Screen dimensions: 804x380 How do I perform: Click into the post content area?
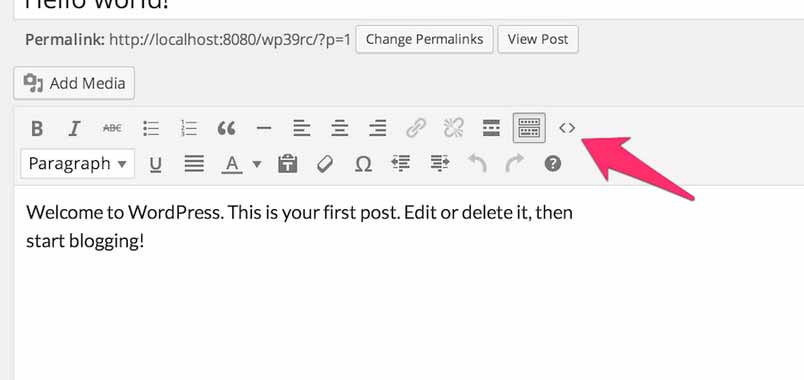[409, 283]
